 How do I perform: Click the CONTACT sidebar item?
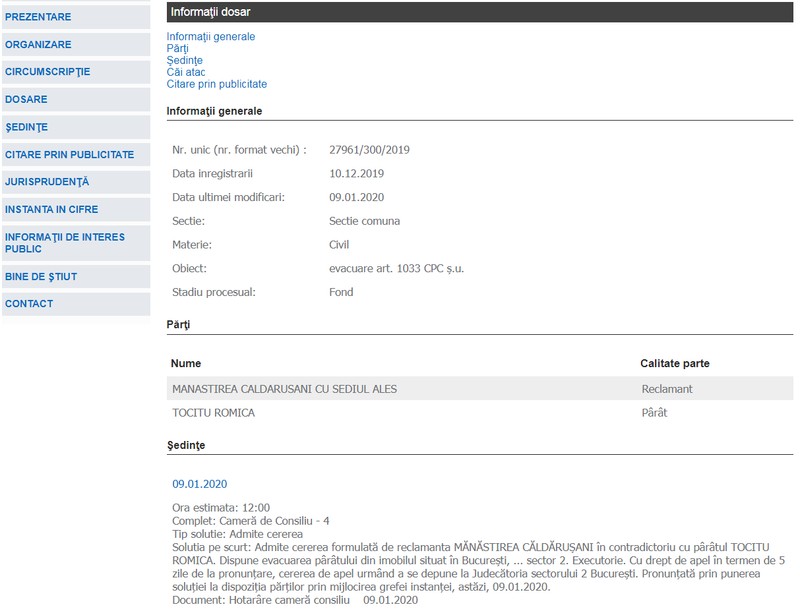pyautogui.click(x=76, y=304)
